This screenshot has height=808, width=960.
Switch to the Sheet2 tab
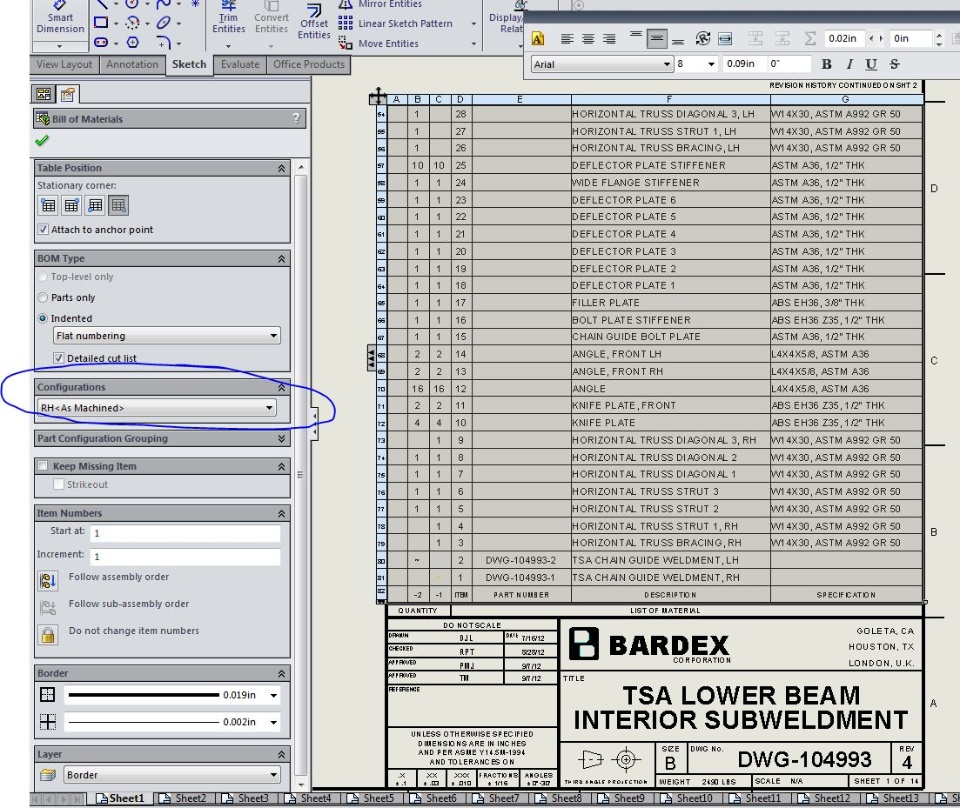point(184,798)
